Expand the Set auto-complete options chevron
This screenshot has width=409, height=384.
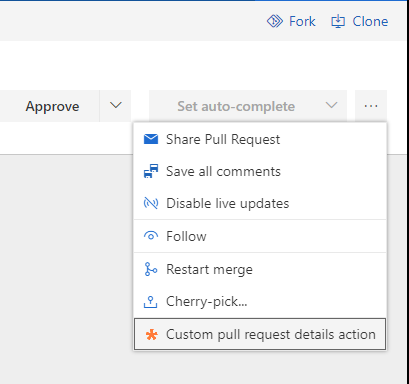331,106
